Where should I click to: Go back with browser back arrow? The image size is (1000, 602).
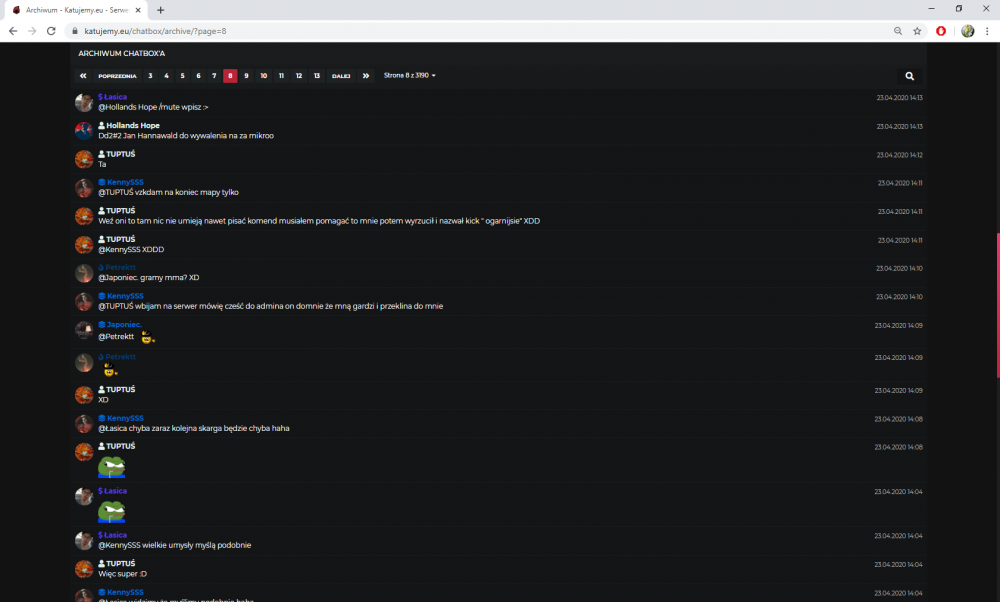point(13,31)
